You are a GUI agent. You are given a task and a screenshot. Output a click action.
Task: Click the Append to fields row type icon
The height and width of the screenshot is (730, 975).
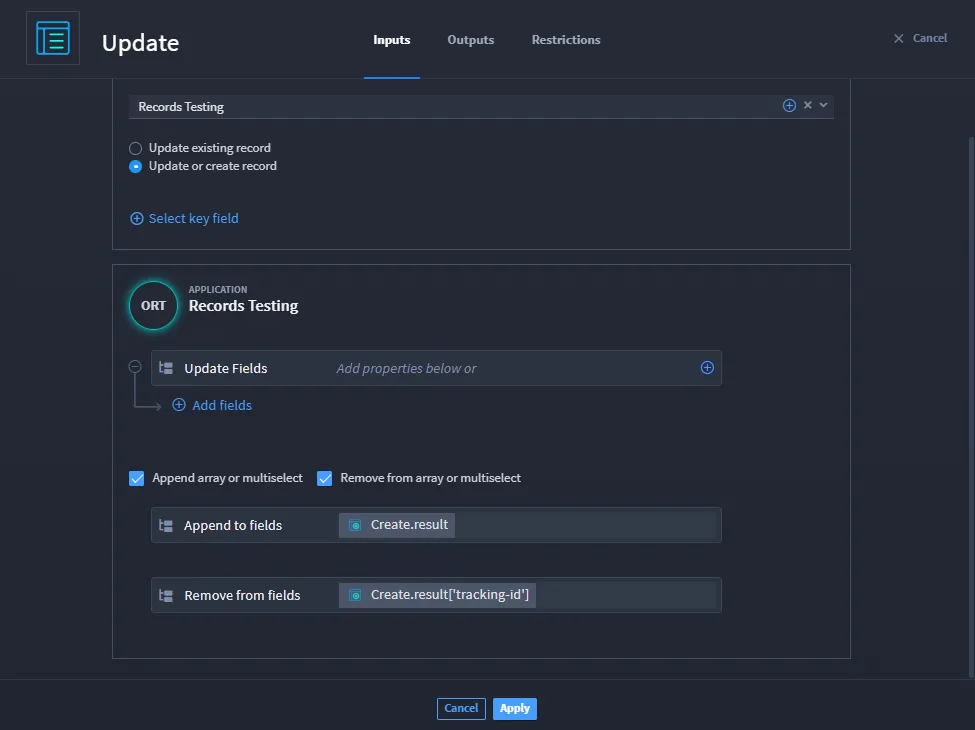pyautogui.click(x=166, y=525)
